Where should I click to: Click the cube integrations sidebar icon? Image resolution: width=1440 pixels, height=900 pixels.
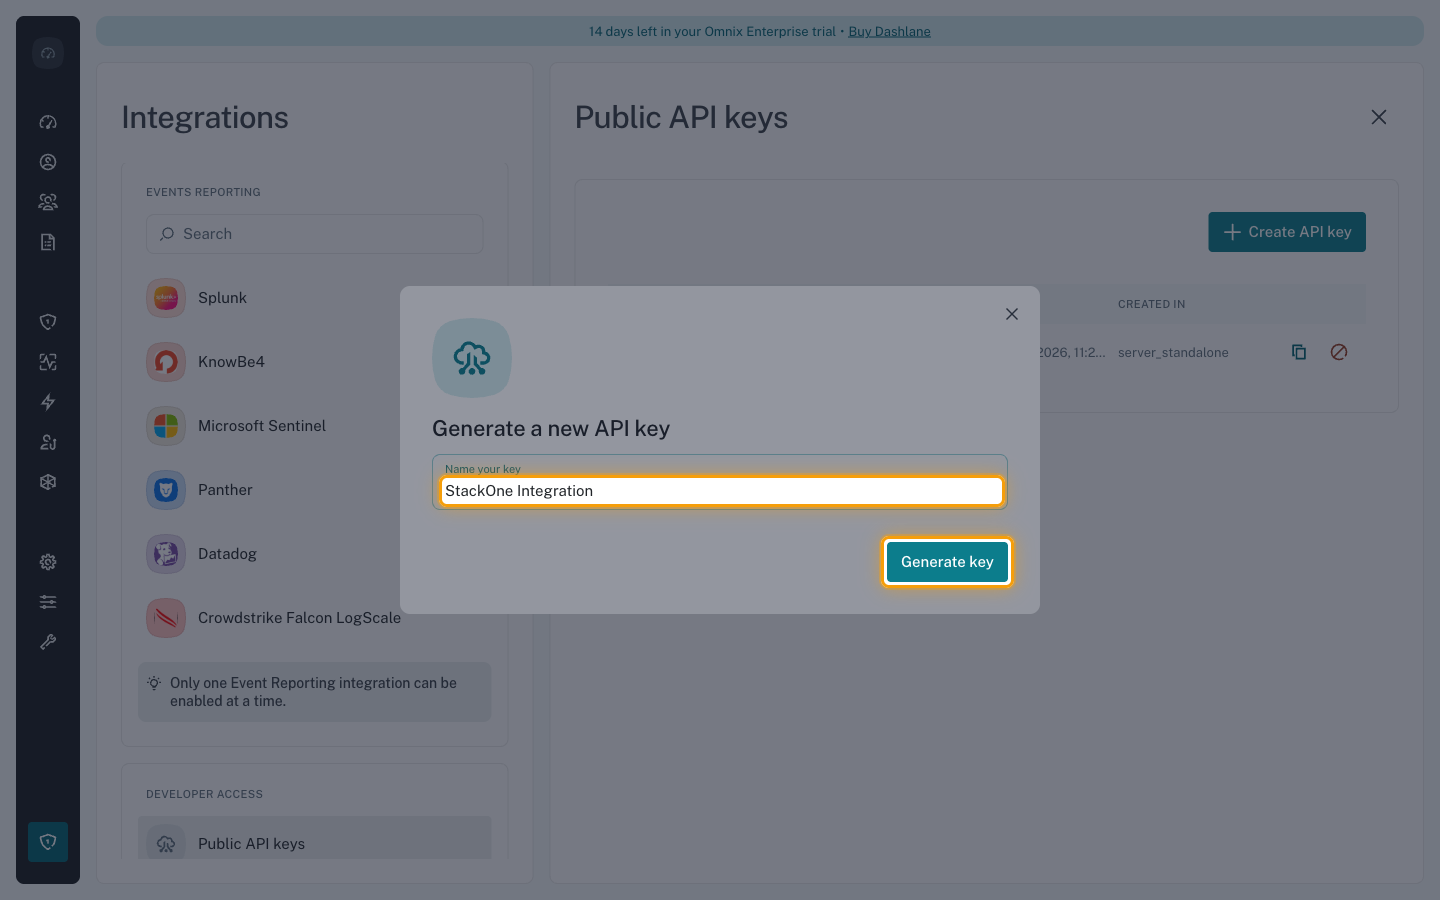(48, 482)
